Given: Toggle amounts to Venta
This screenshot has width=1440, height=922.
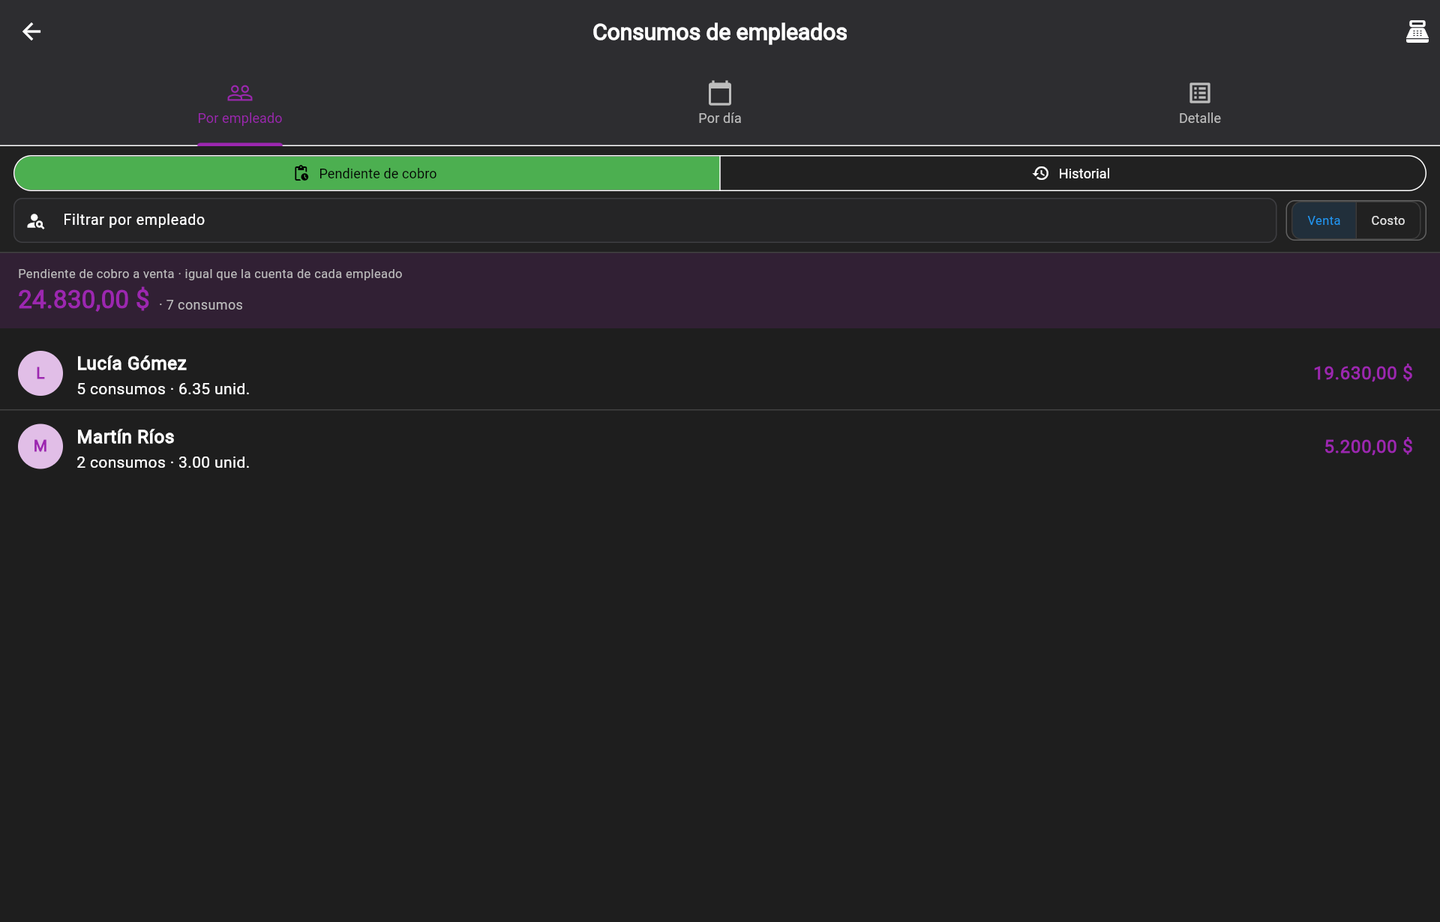Looking at the screenshot, I should (x=1323, y=220).
